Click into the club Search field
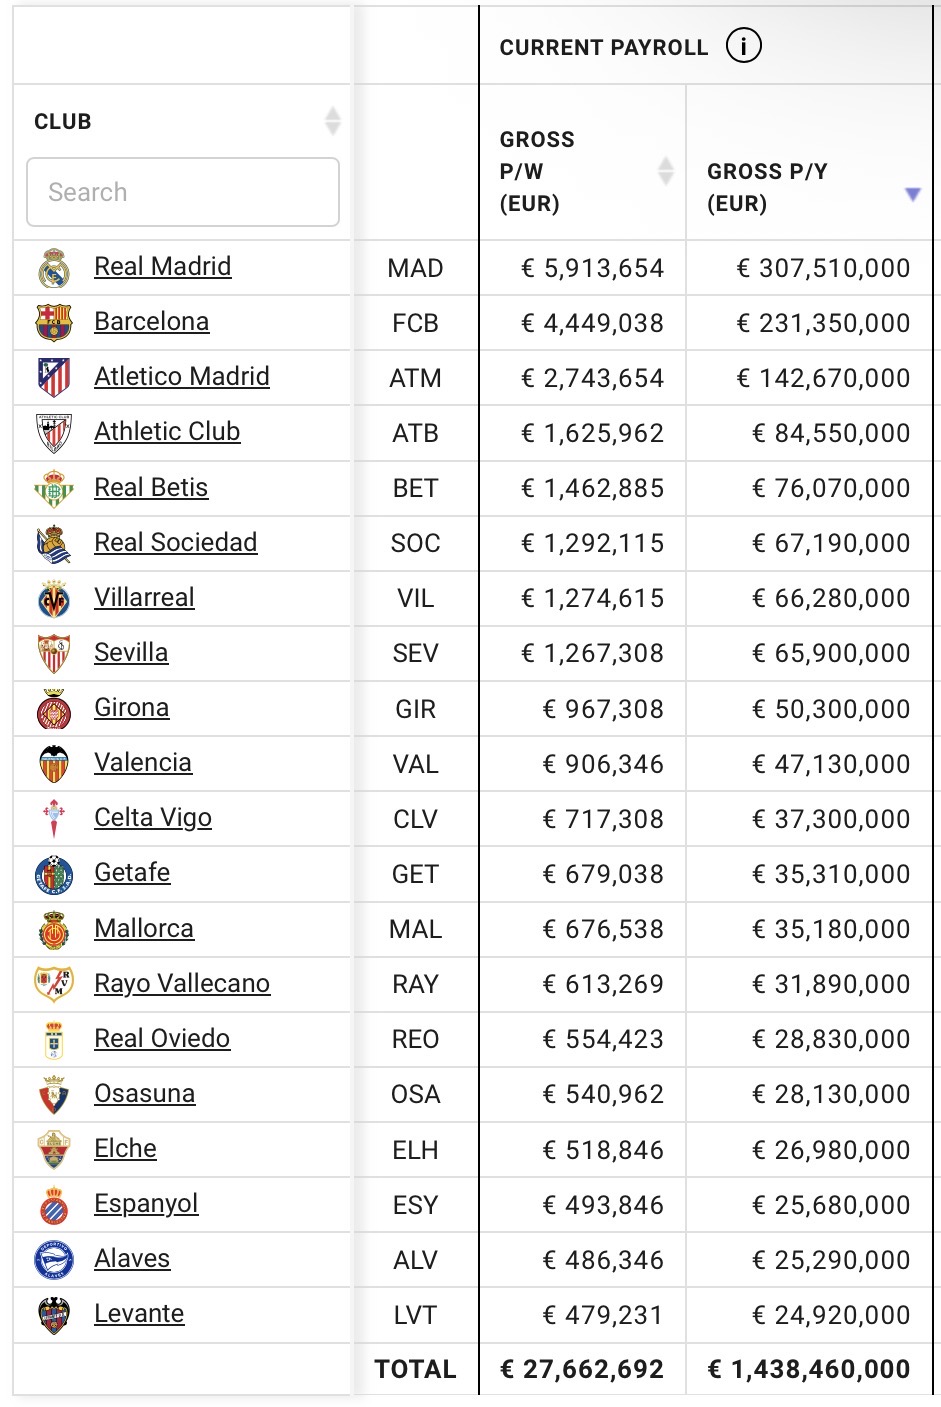The width and height of the screenshot is (941, 1407). click(x=183, y=192)
